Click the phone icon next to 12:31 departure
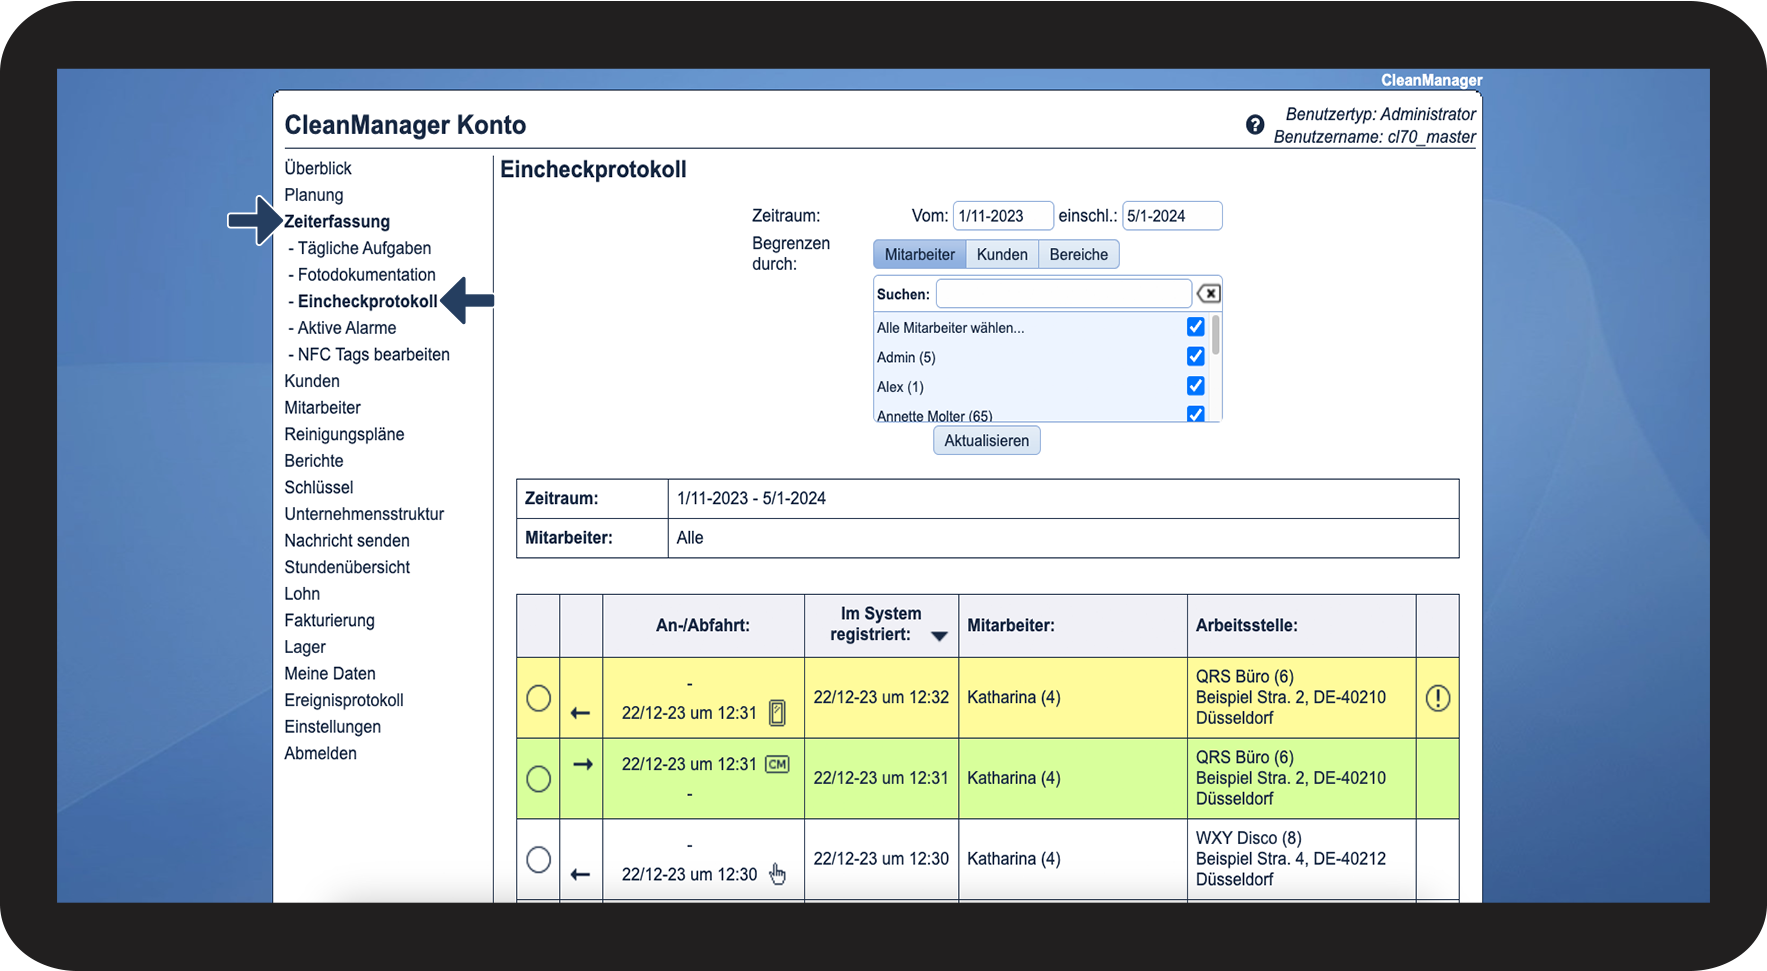This screenshot has height=971, width=1767. (x=777, y=713)
